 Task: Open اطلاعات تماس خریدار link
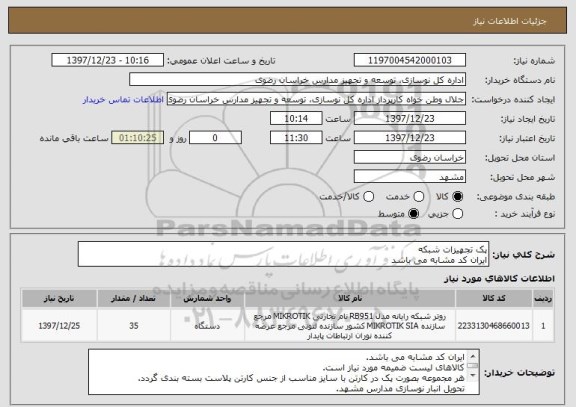click(123, 100)
